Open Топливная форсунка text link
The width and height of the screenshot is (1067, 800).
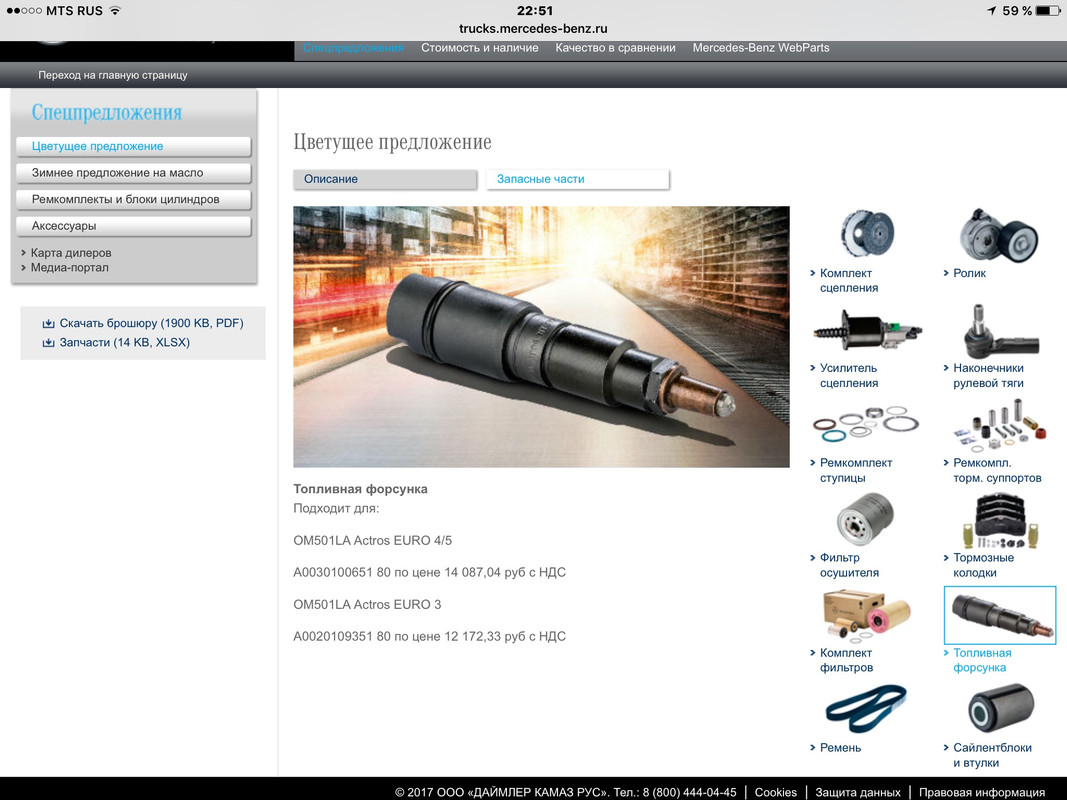pos(982,660)
